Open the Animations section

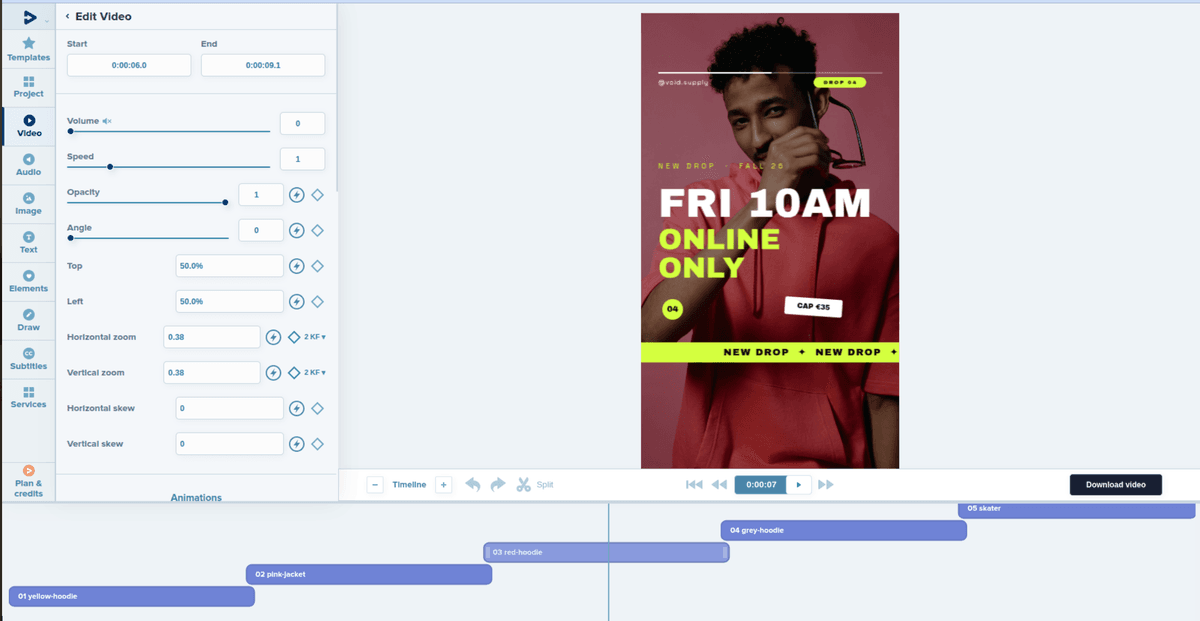(196, 497)
